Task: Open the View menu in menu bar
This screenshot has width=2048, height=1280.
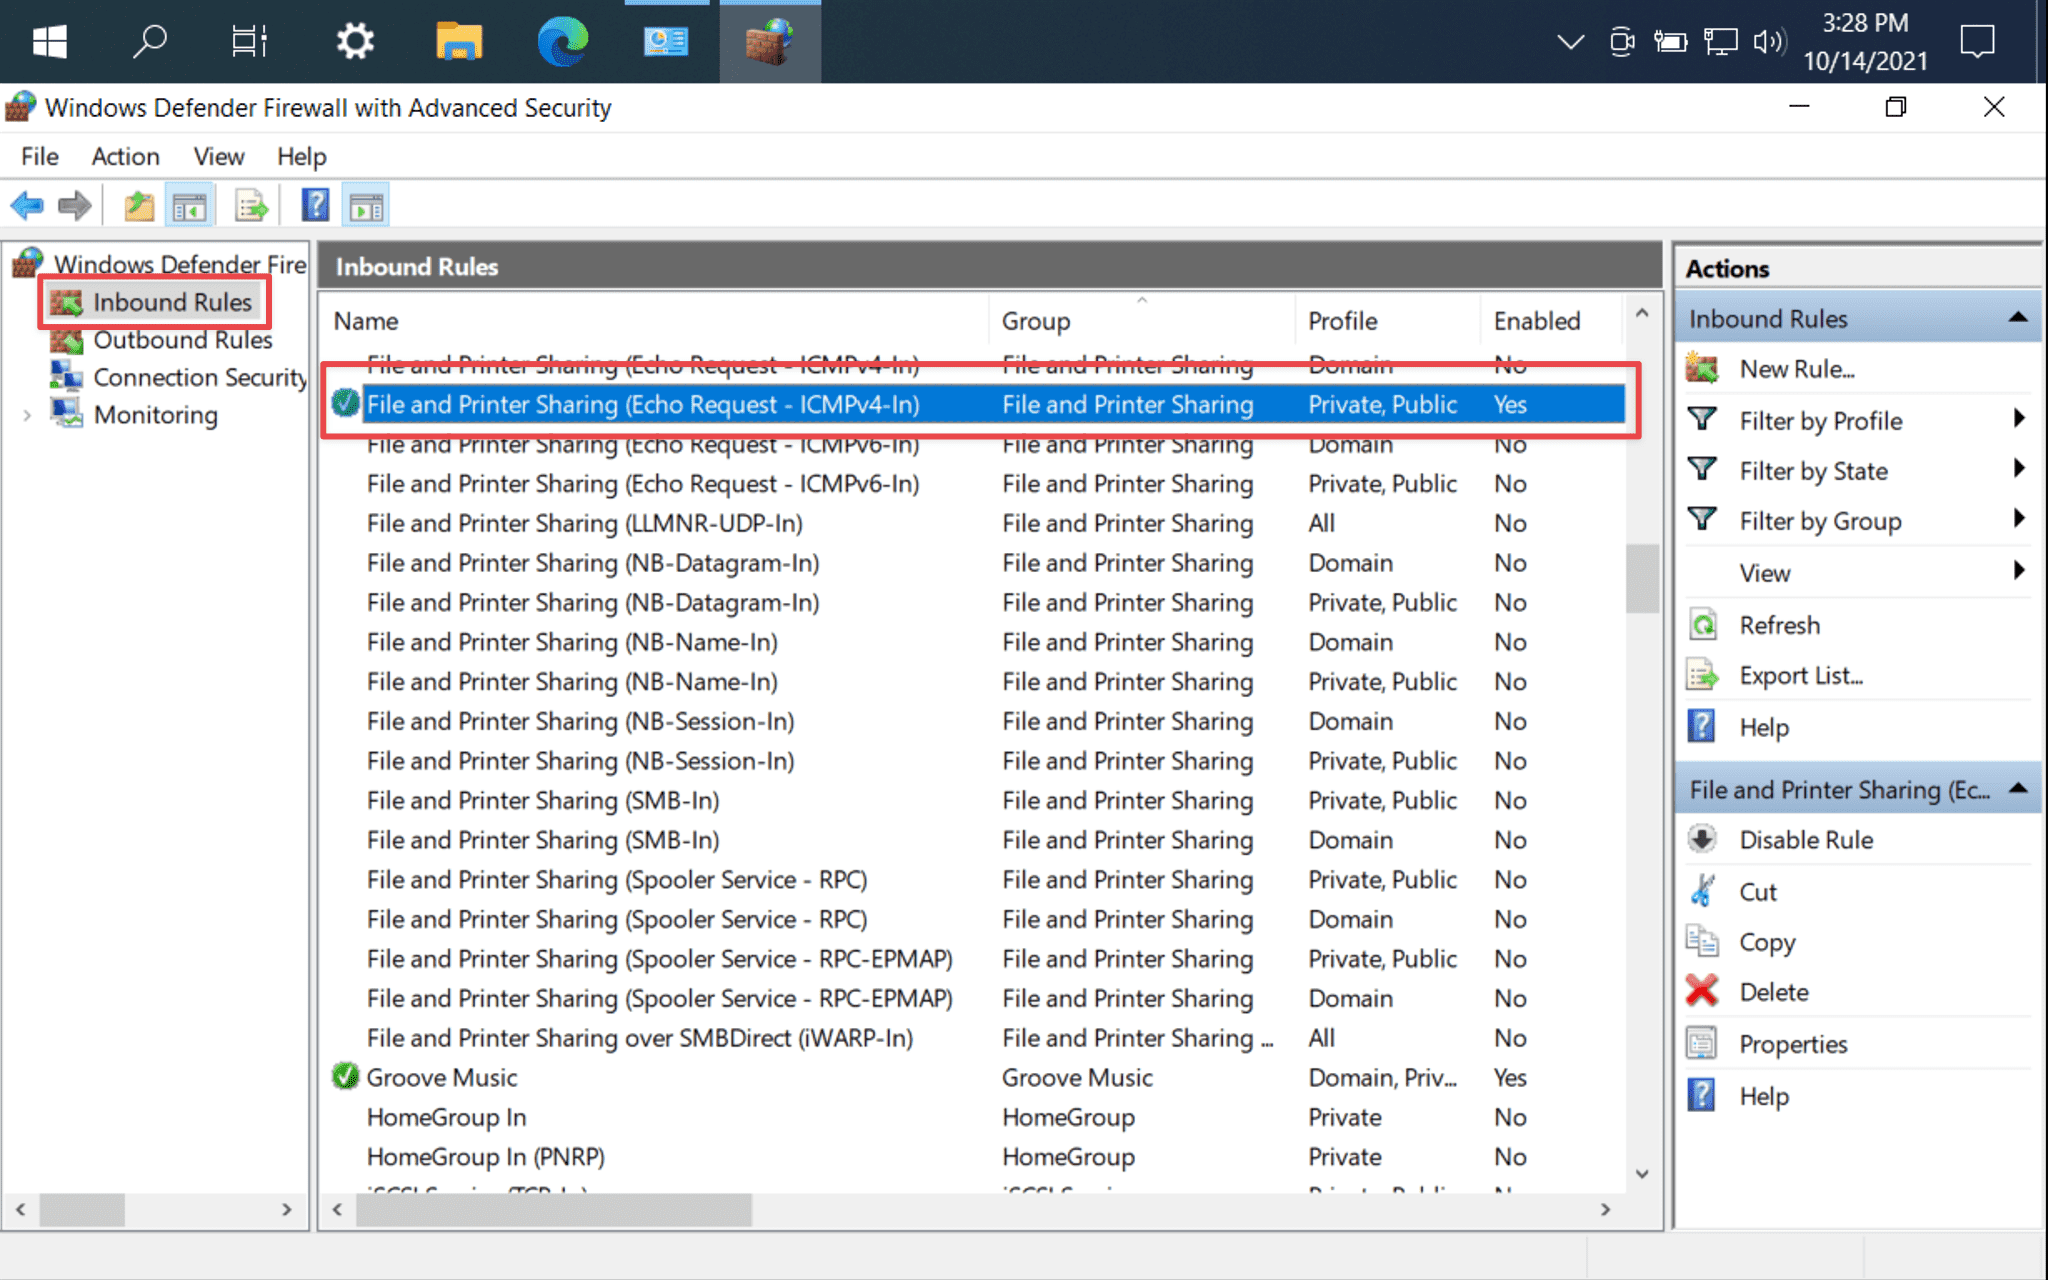Action: tap(218, 156)
